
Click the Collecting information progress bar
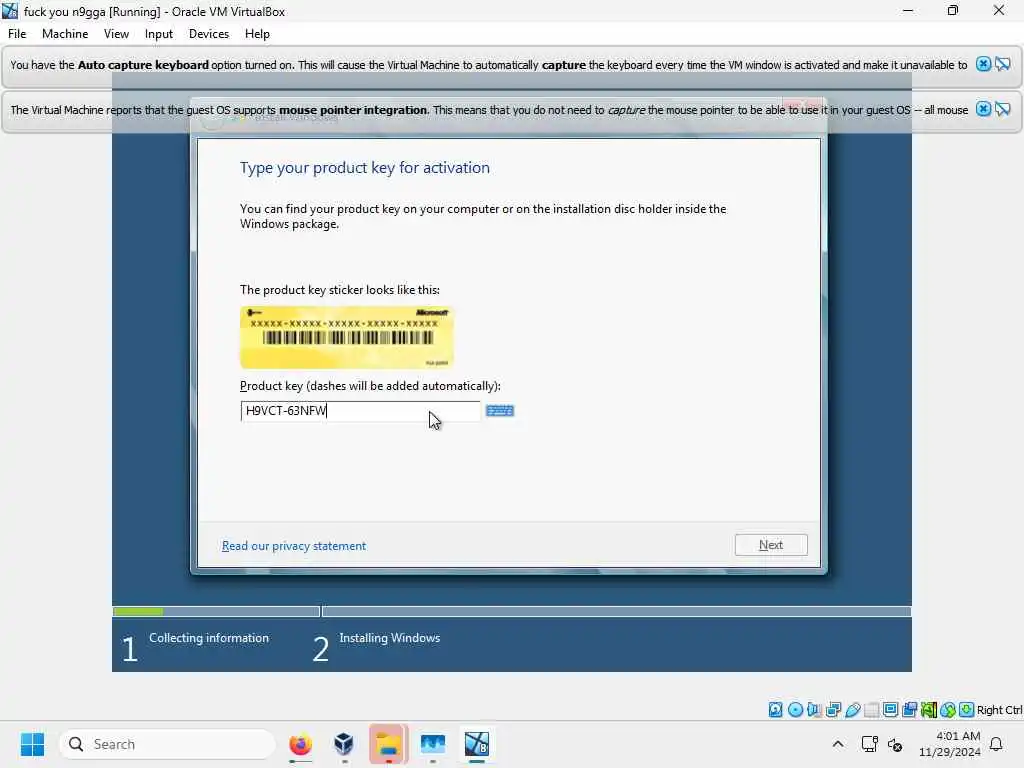point(216,611)
